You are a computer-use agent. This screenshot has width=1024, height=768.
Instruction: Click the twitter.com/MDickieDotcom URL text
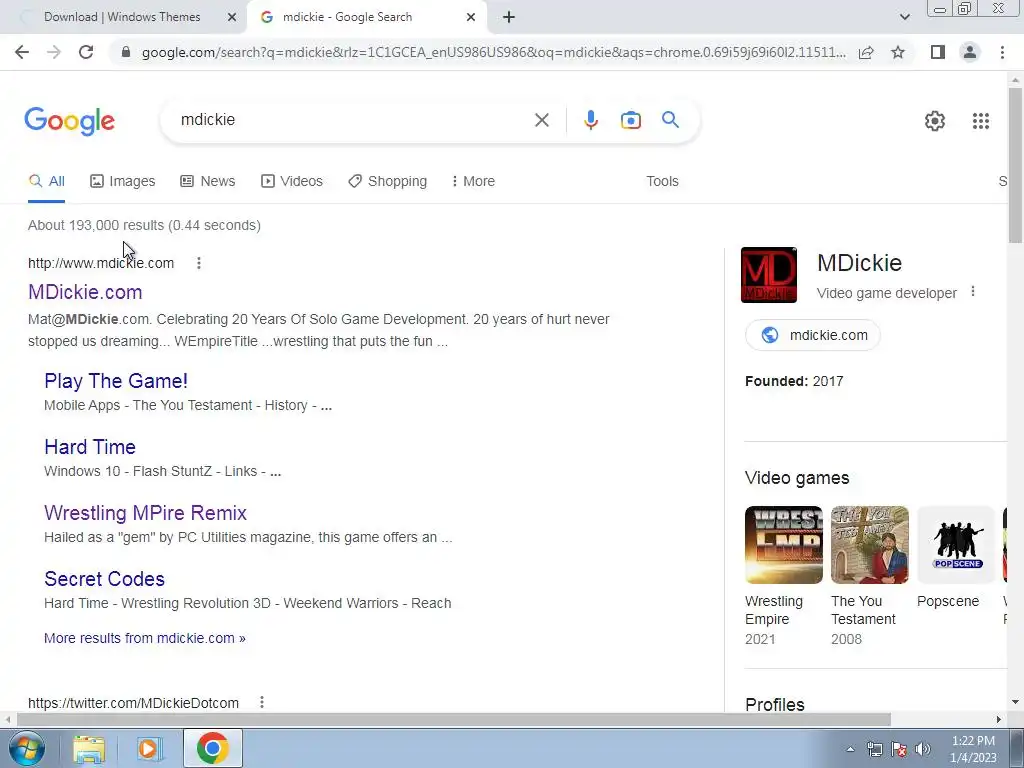[x=133, y=703]
